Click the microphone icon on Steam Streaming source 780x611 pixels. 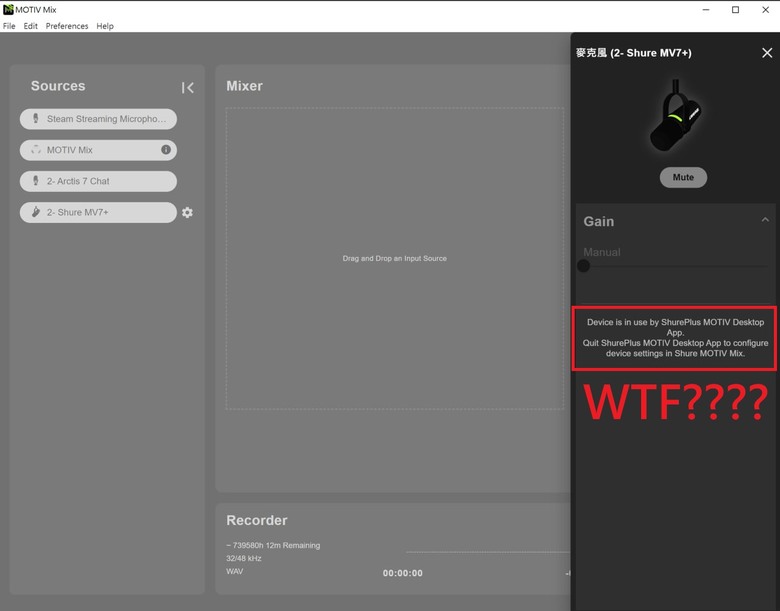tap(35, 118)
